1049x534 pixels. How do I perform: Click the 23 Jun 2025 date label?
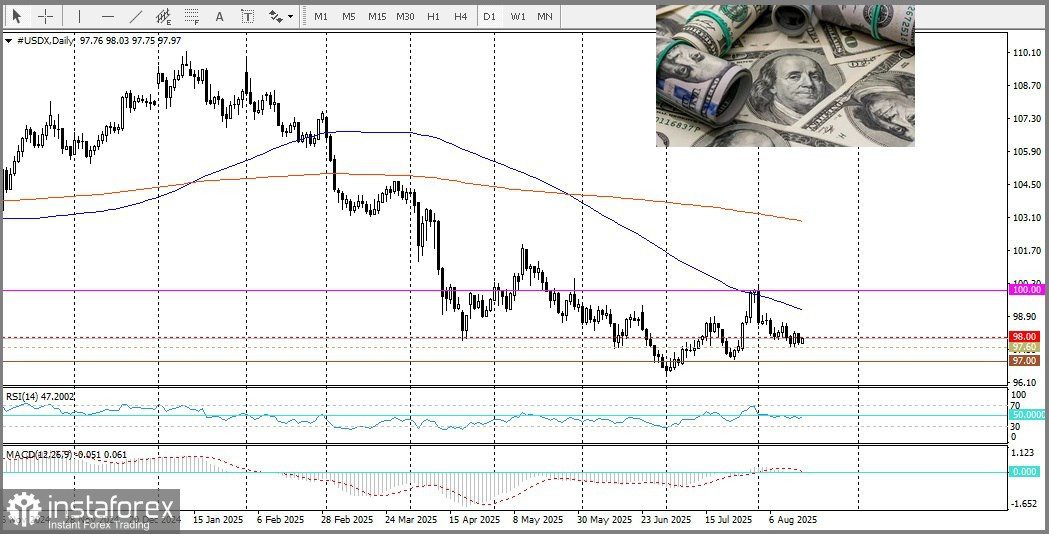[x=666, y=519]
